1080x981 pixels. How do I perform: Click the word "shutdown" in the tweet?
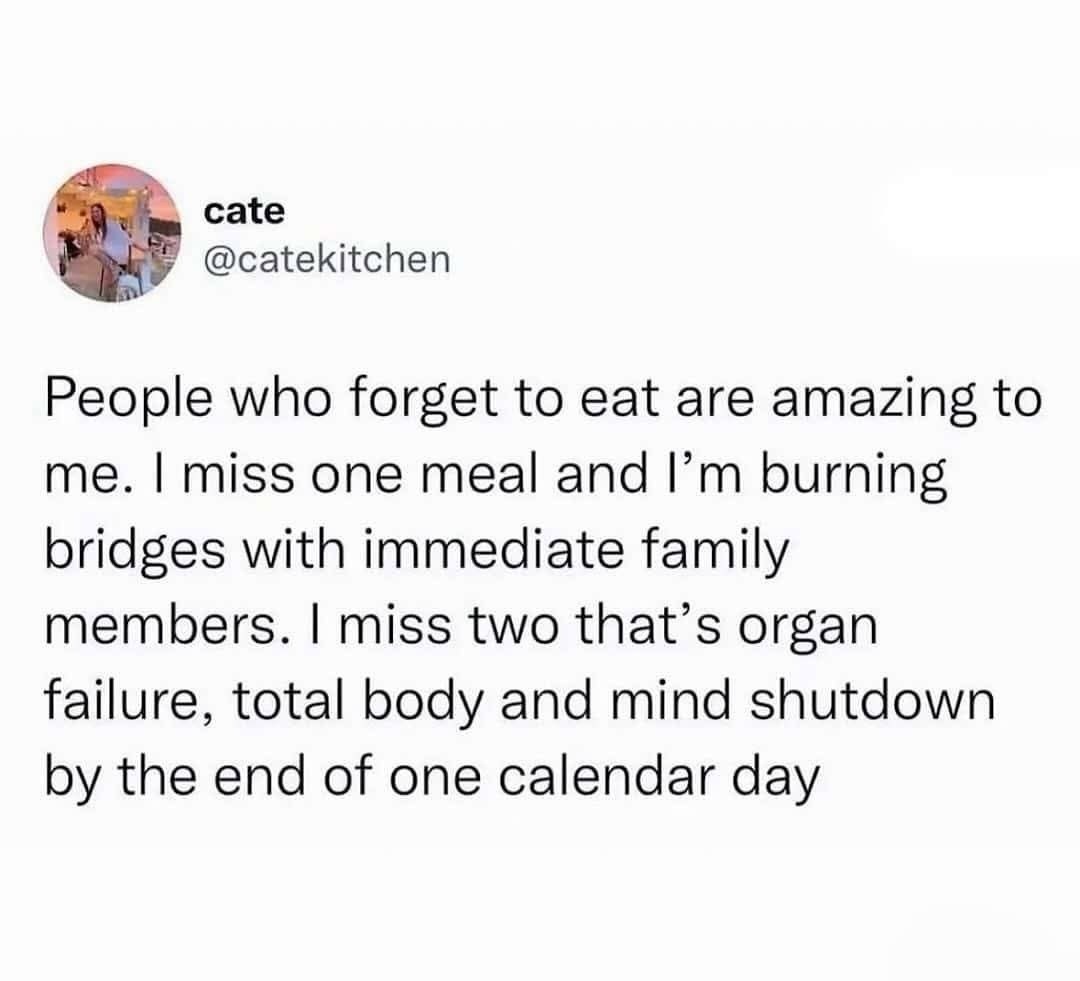point(873,701)
